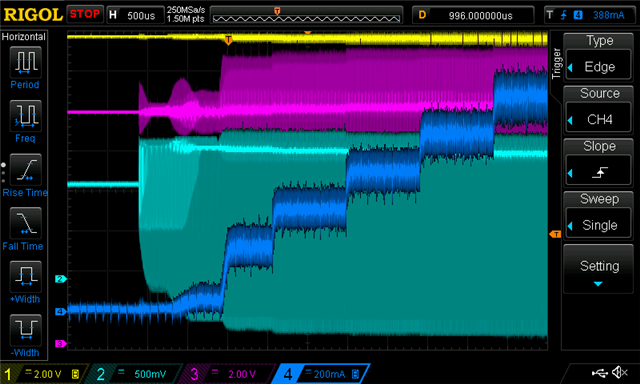Click the trigger level 388mA readout
This screenshot has width=640, height=384.
coord(608,16)
